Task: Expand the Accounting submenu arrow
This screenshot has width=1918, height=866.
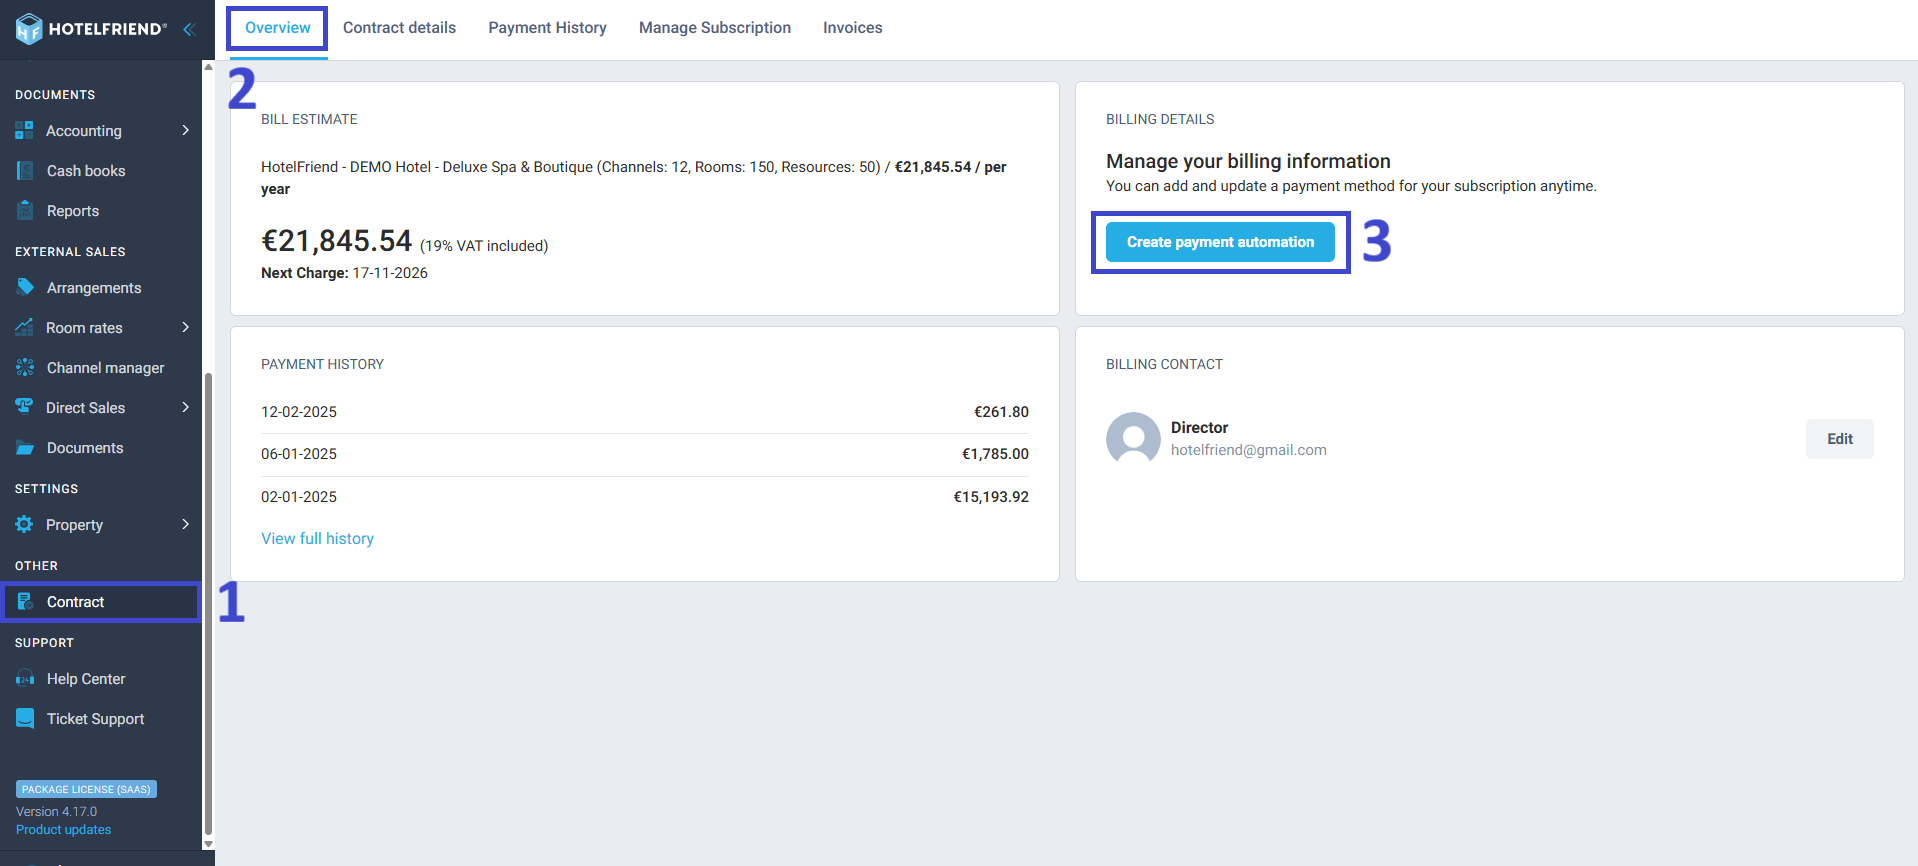Action: coord(186,130)
